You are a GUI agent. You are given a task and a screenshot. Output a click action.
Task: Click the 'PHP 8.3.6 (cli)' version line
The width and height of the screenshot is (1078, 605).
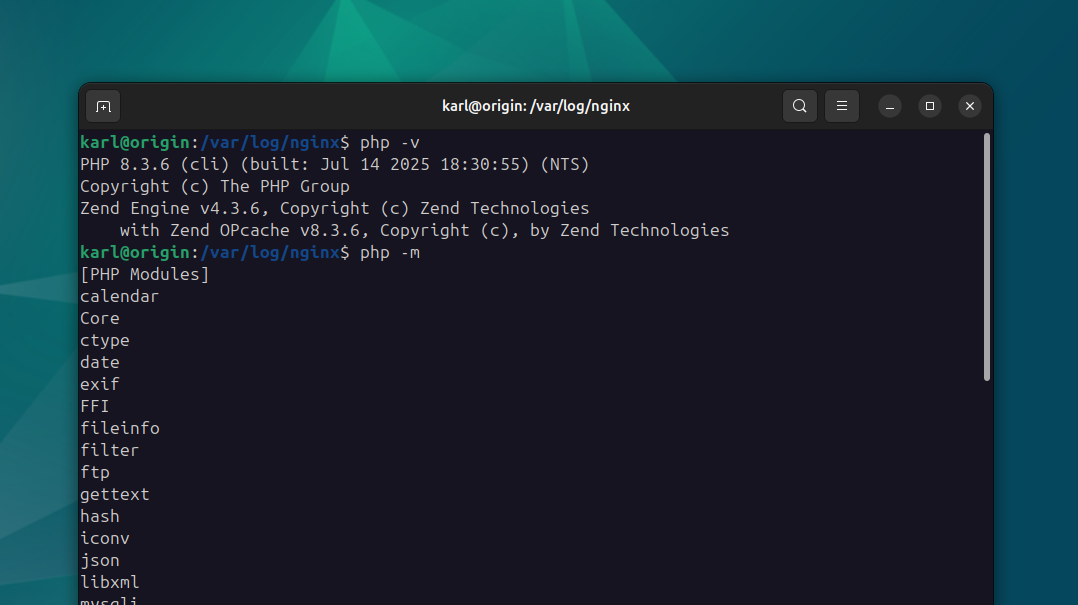(x=335, y=164)
